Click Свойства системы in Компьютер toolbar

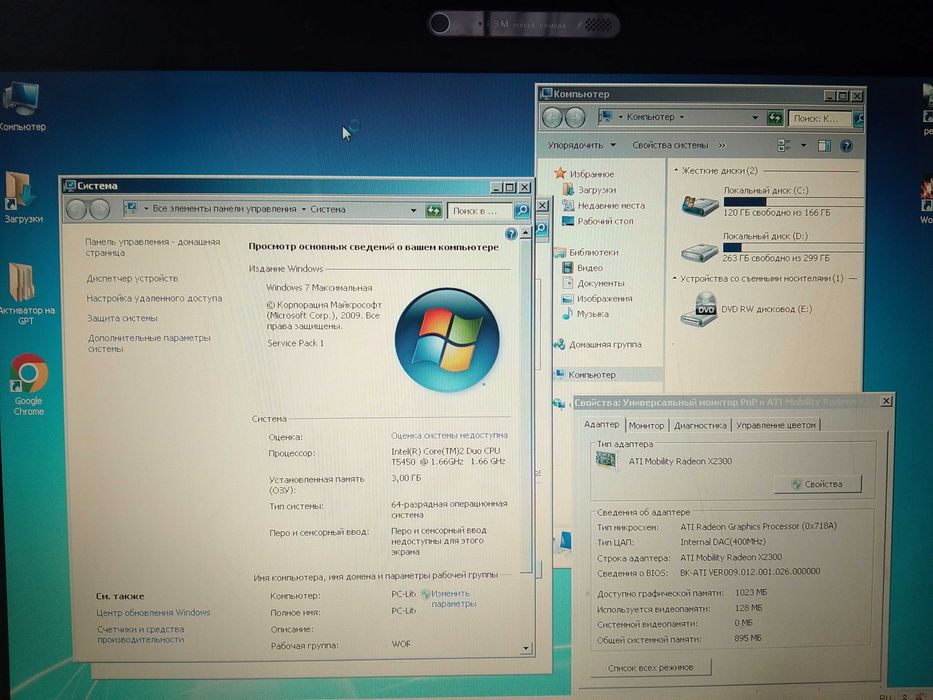click(x=670, y=145)
